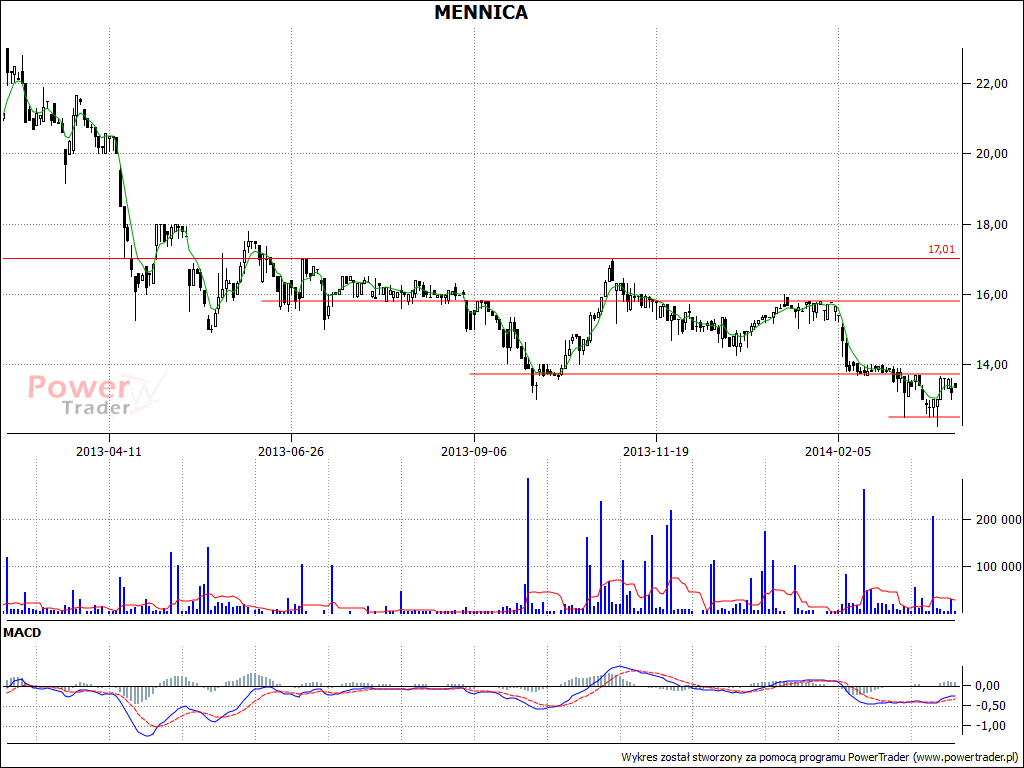
Task: Click the 100 000 volume axis label
Action: pyautogui.click(x=999, y=567)
